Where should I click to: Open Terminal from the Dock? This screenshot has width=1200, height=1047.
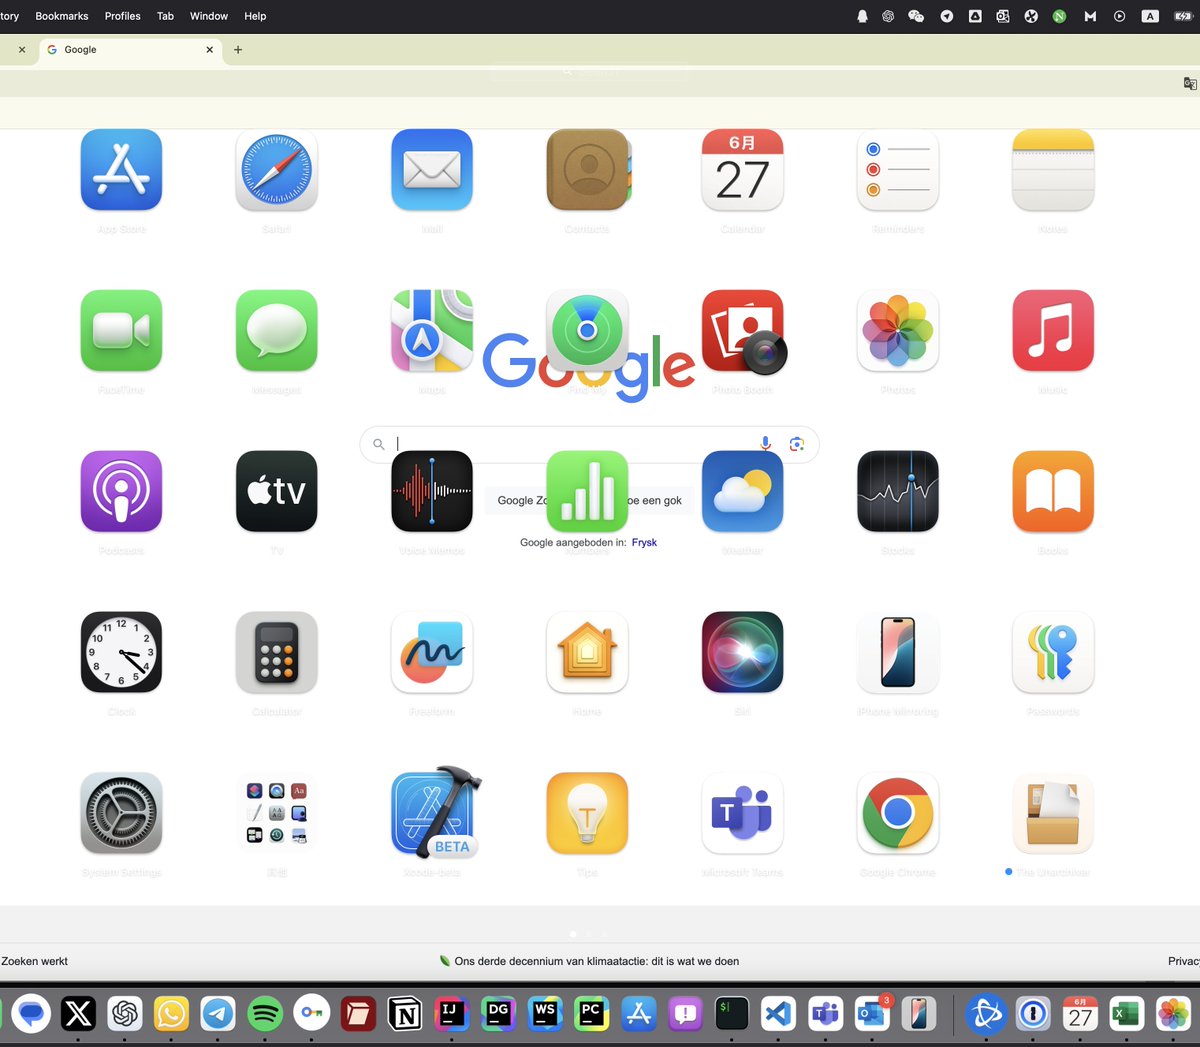731,1014
